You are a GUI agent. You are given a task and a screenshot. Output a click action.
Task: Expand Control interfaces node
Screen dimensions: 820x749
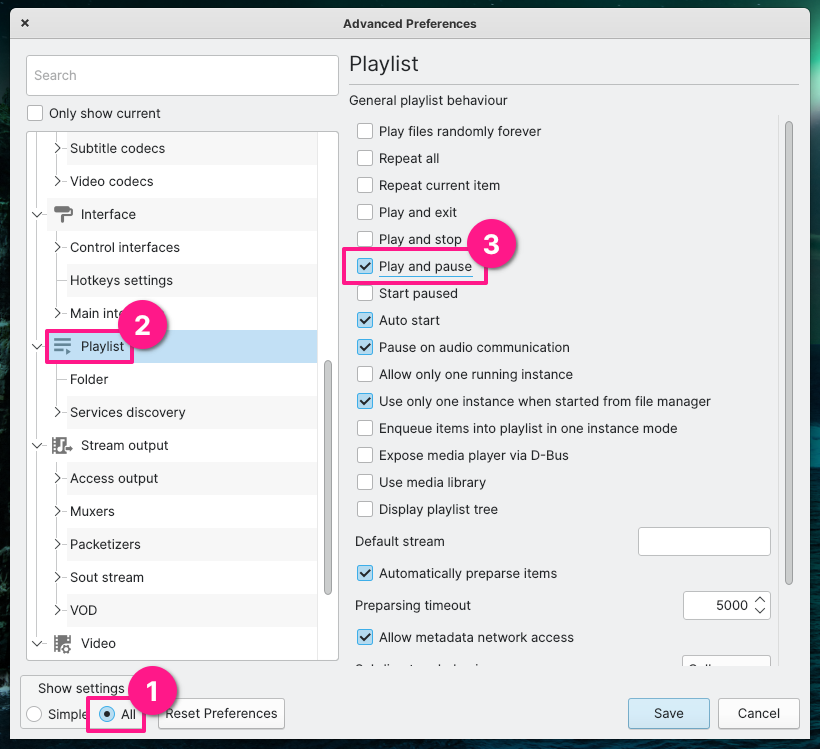coord(58,247)
